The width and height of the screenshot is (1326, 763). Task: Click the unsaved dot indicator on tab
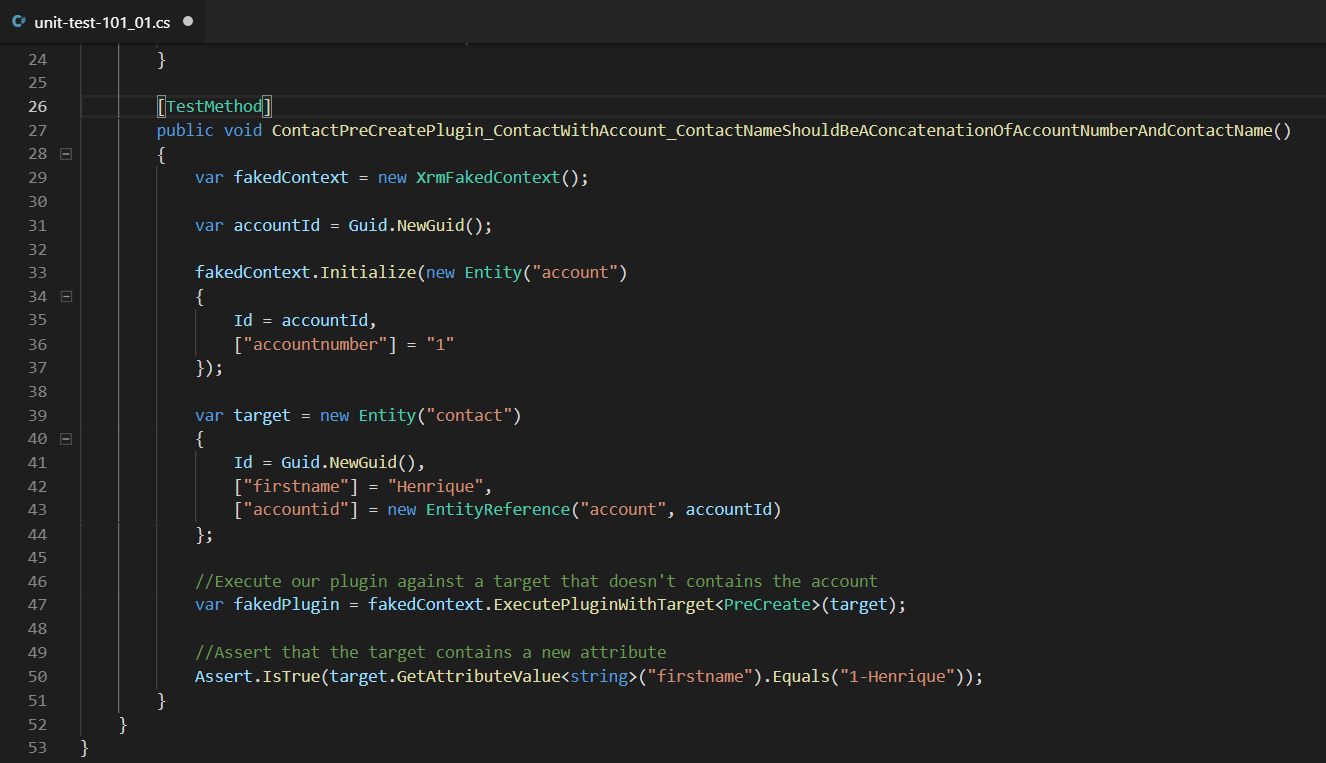pos(188,21)
